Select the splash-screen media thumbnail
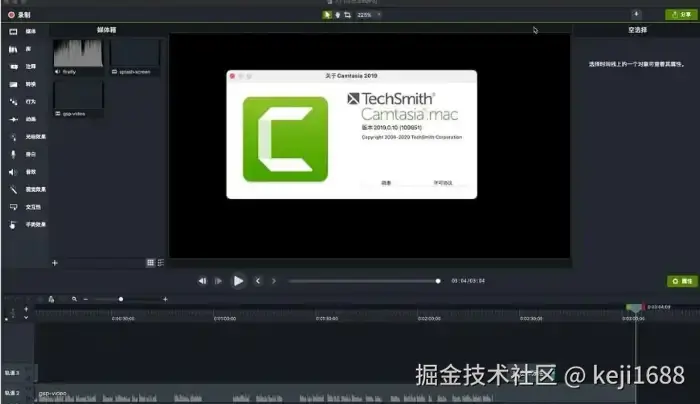The width and height of the screenshot is (700, 404). pyautogui.click(x=135, y=53)
